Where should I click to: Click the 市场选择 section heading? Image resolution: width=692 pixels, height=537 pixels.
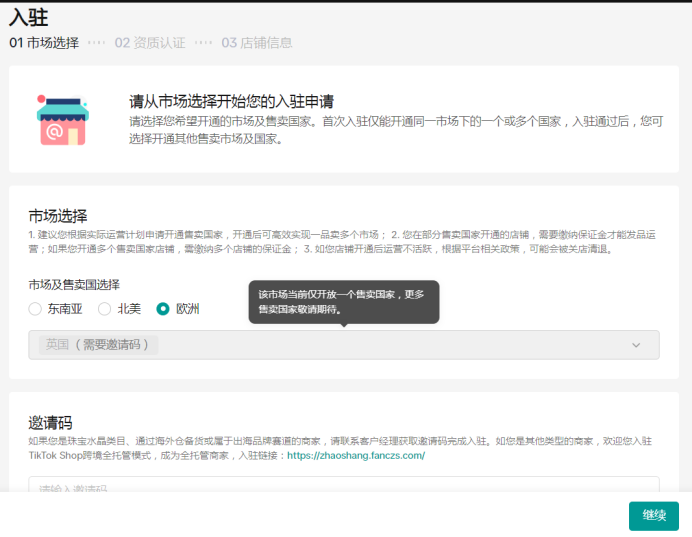pos(58,216)
